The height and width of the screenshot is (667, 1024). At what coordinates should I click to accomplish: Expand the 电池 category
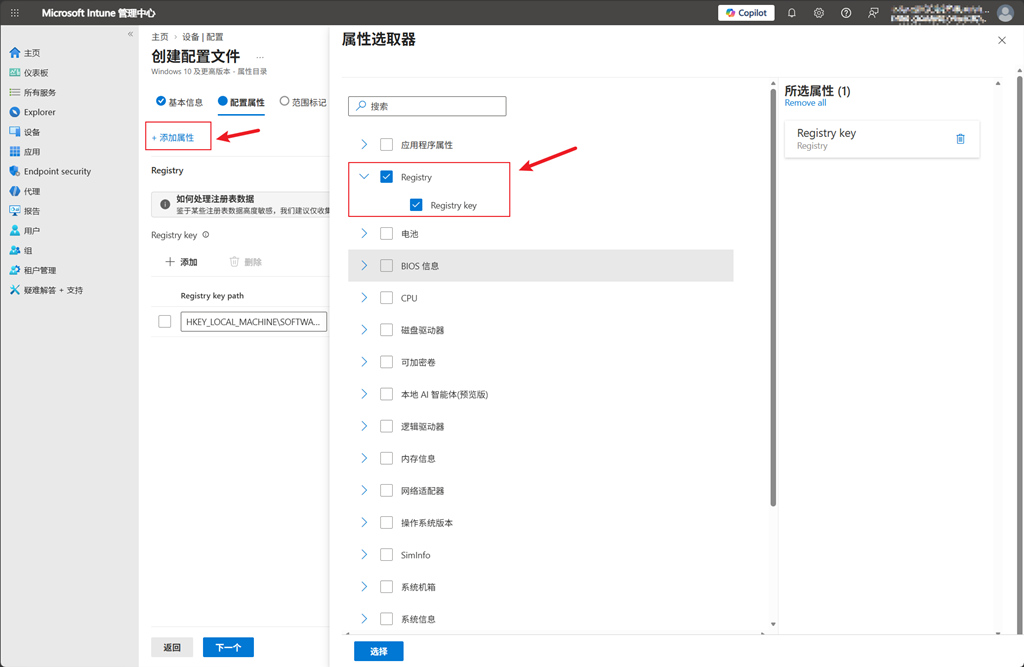364,233
